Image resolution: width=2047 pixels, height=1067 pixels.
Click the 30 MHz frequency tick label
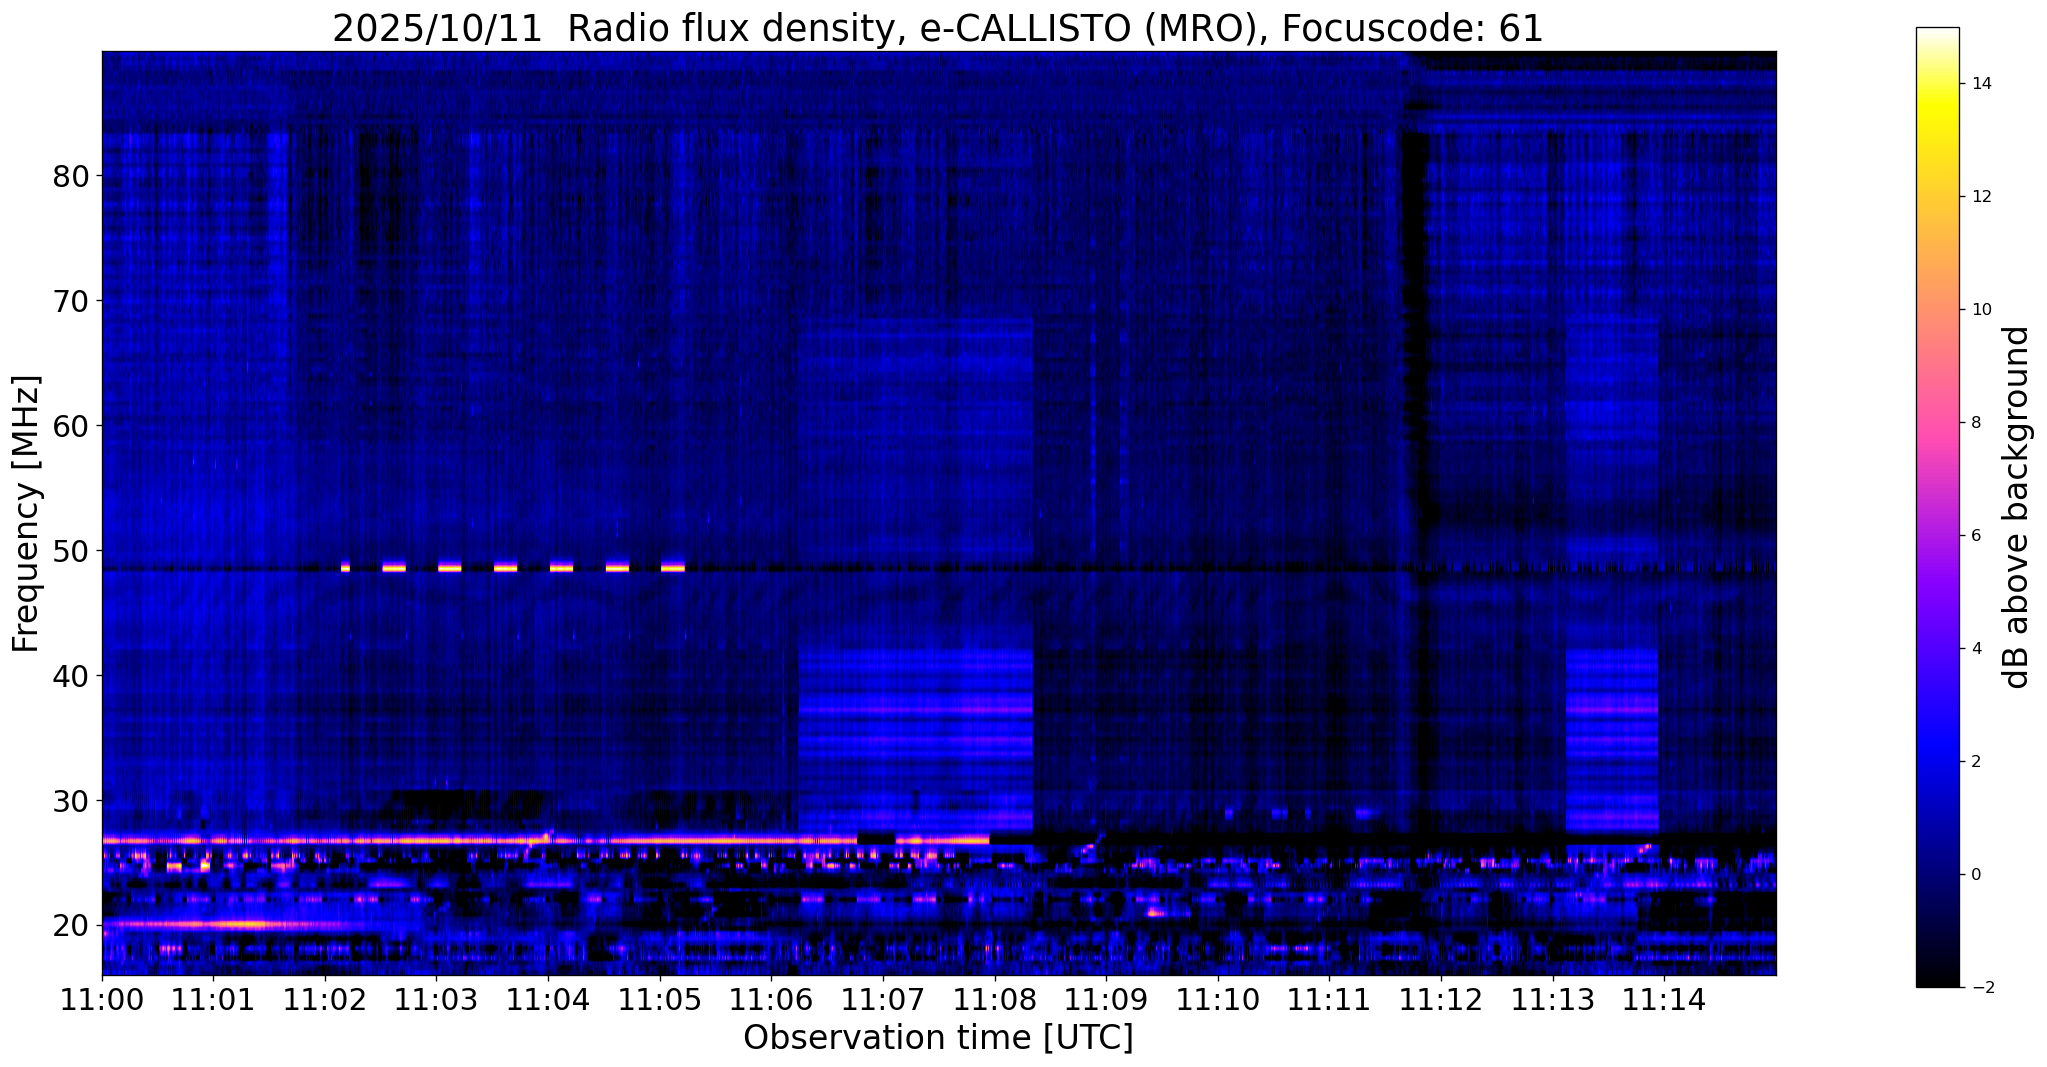(x=71, y=801)
